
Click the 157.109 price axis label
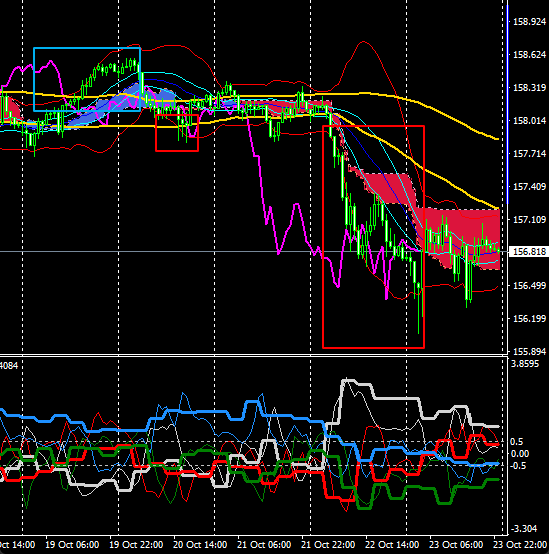point(529,220)
